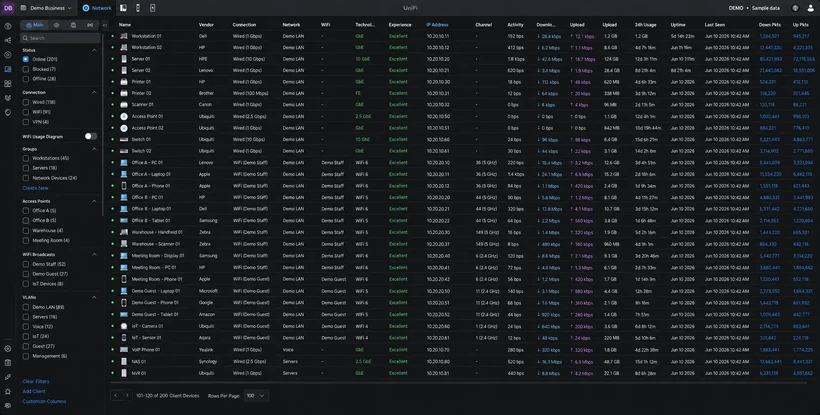Click the Access Point 01 device icon
The height and width of the screenshot is (415, 820).
point(124,116)
